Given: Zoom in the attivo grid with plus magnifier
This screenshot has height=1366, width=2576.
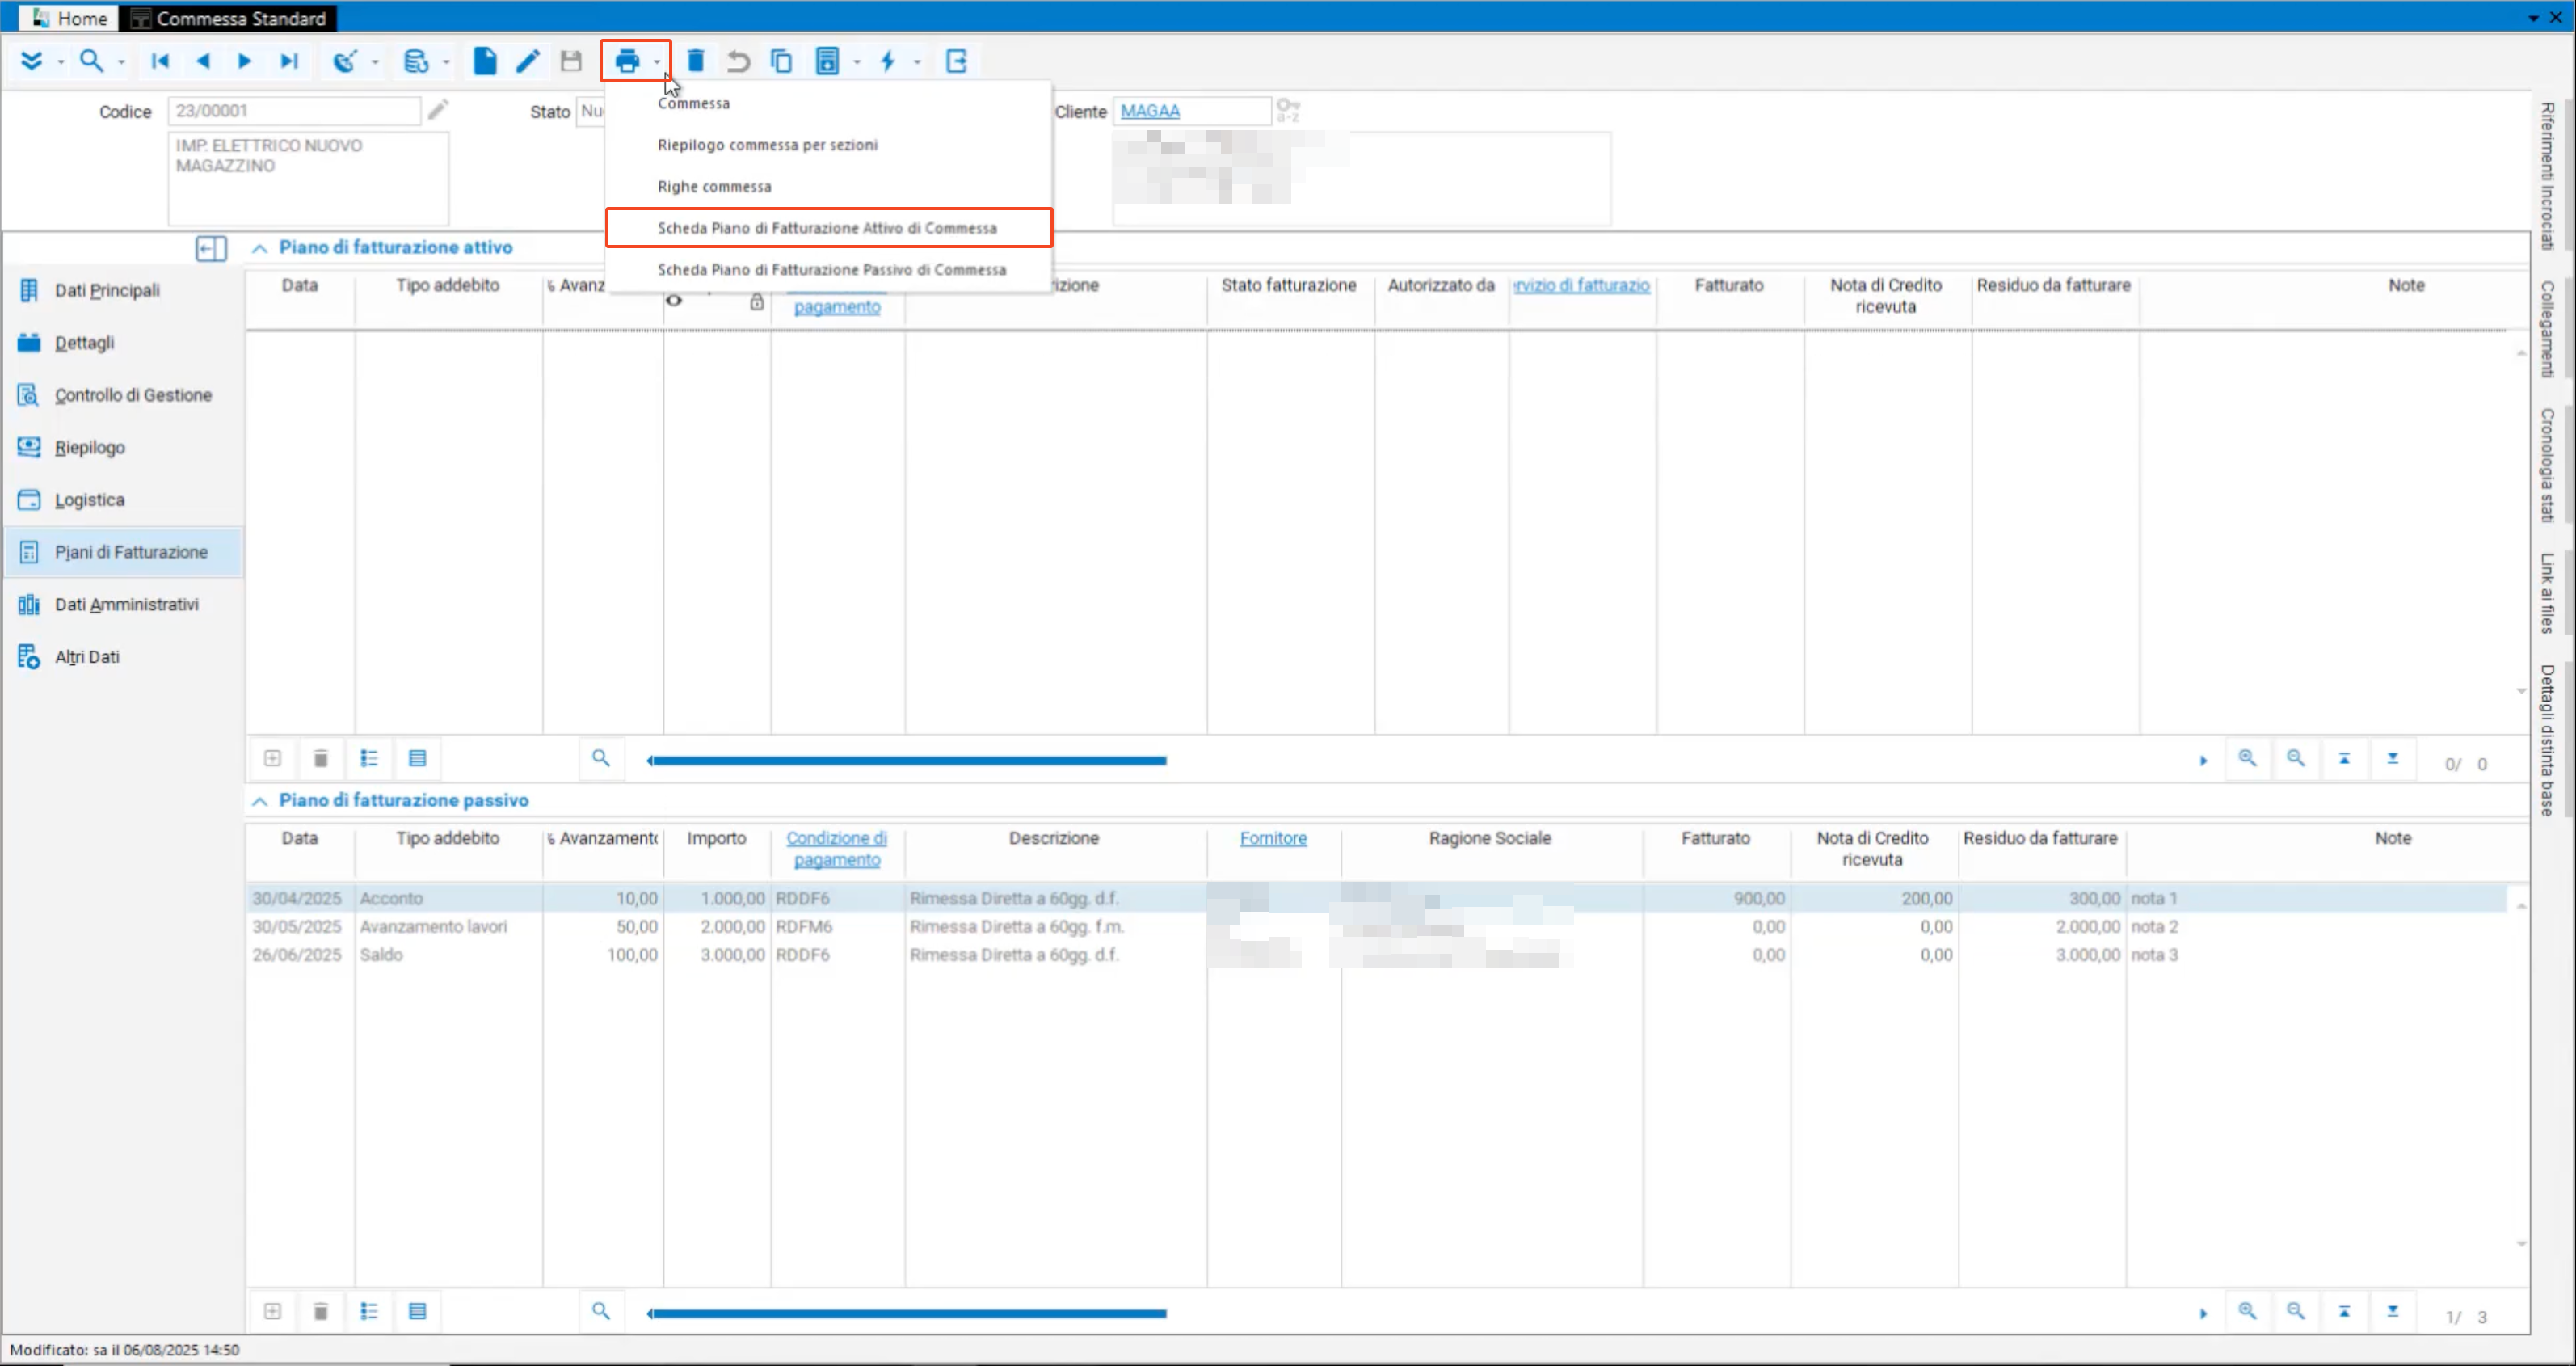Looking at the screenshot, I should [2247, 759].
